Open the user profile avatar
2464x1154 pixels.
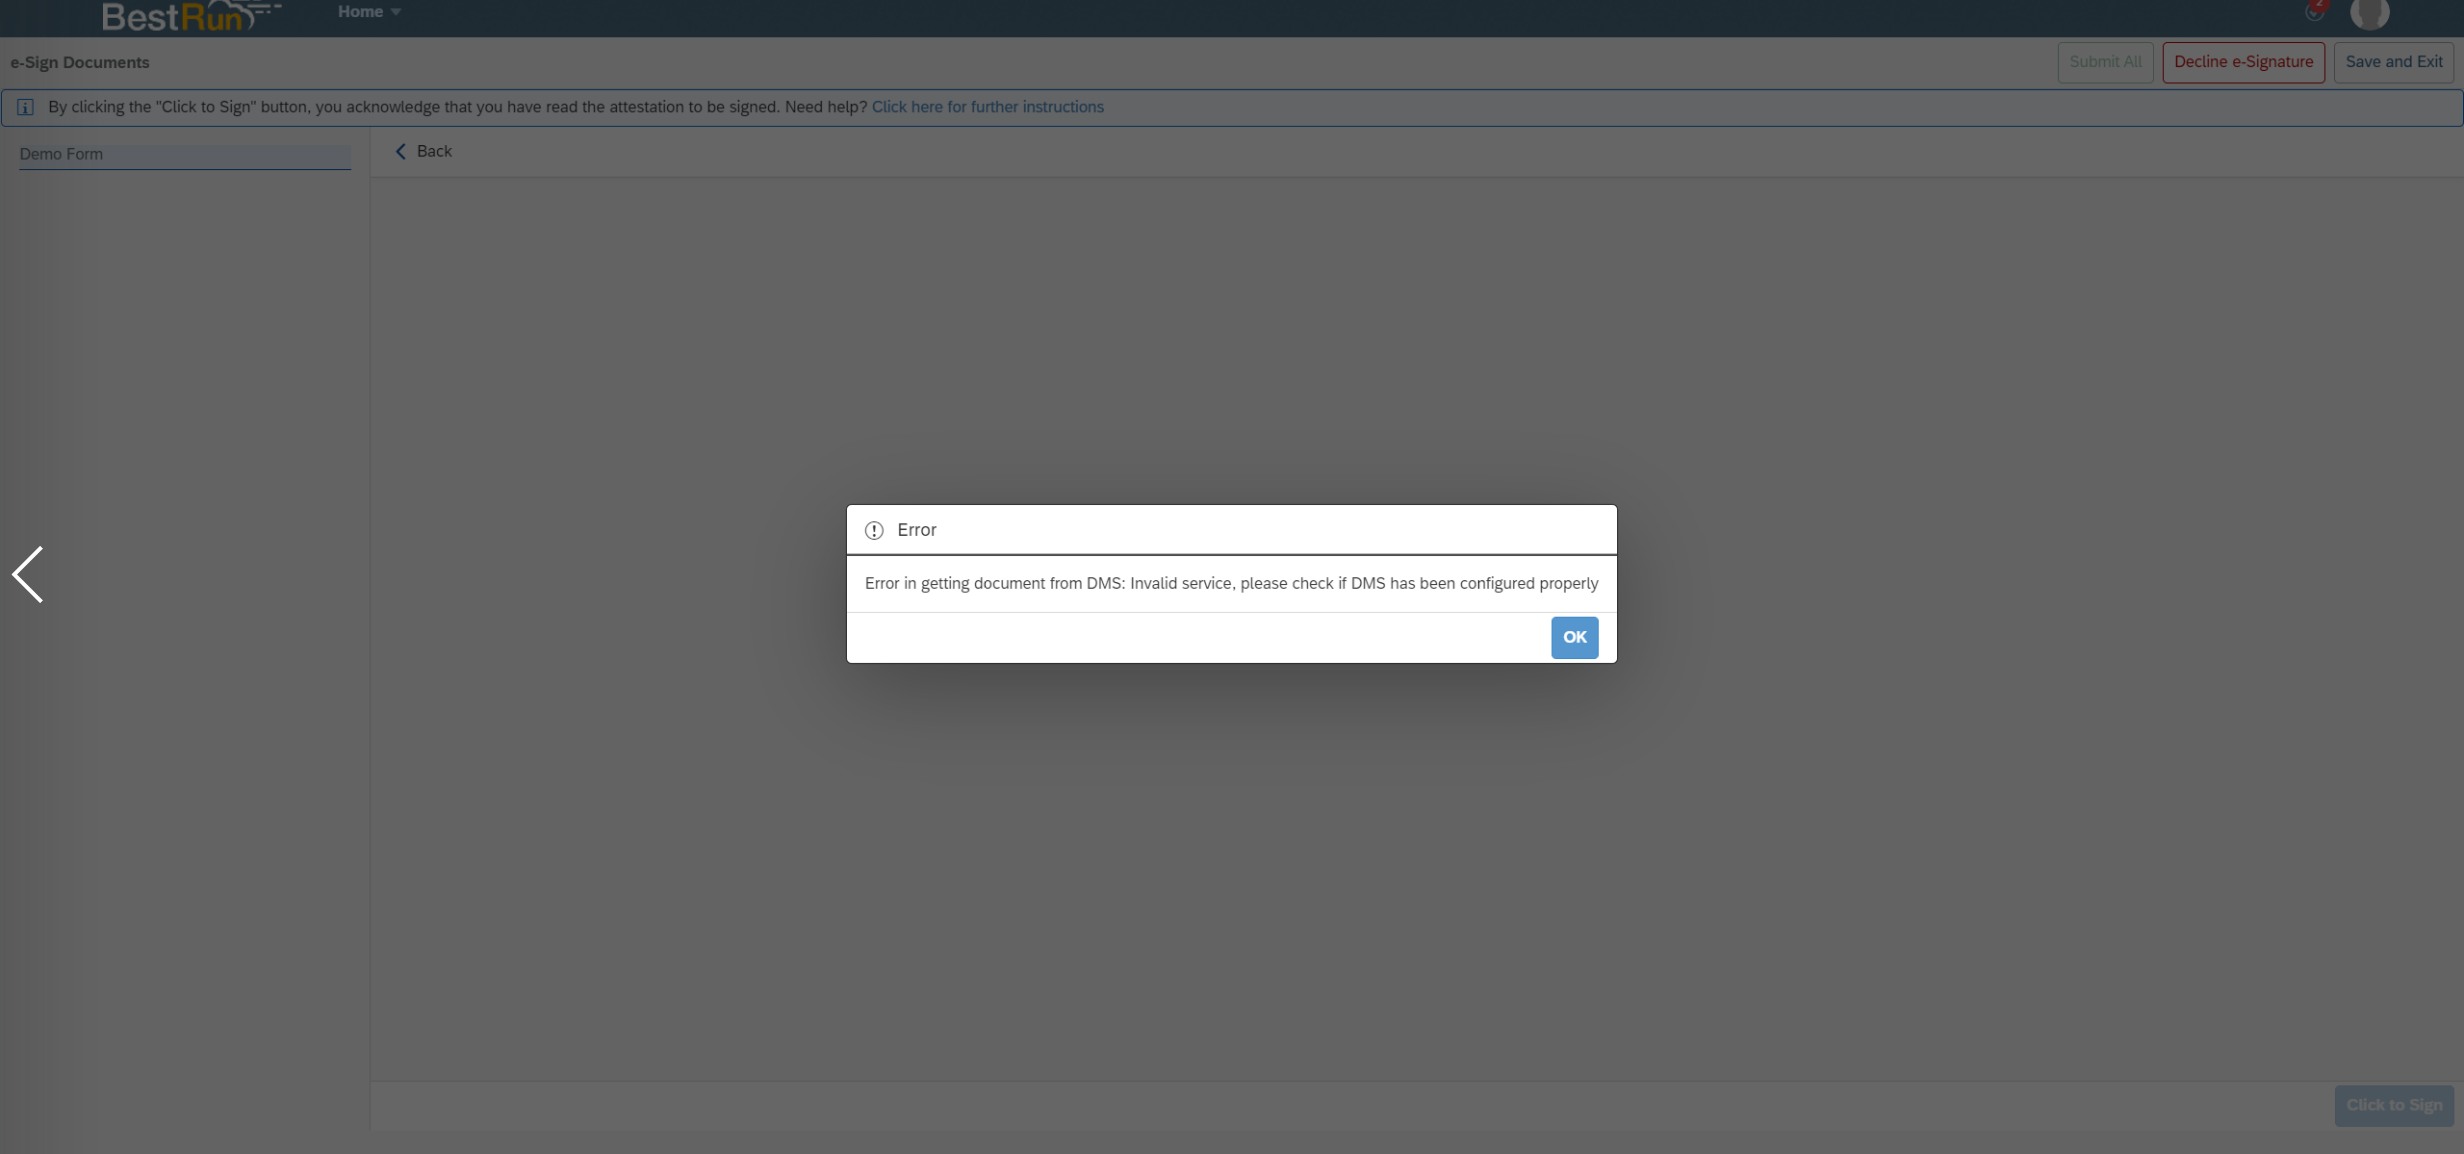pos(2369,13)
